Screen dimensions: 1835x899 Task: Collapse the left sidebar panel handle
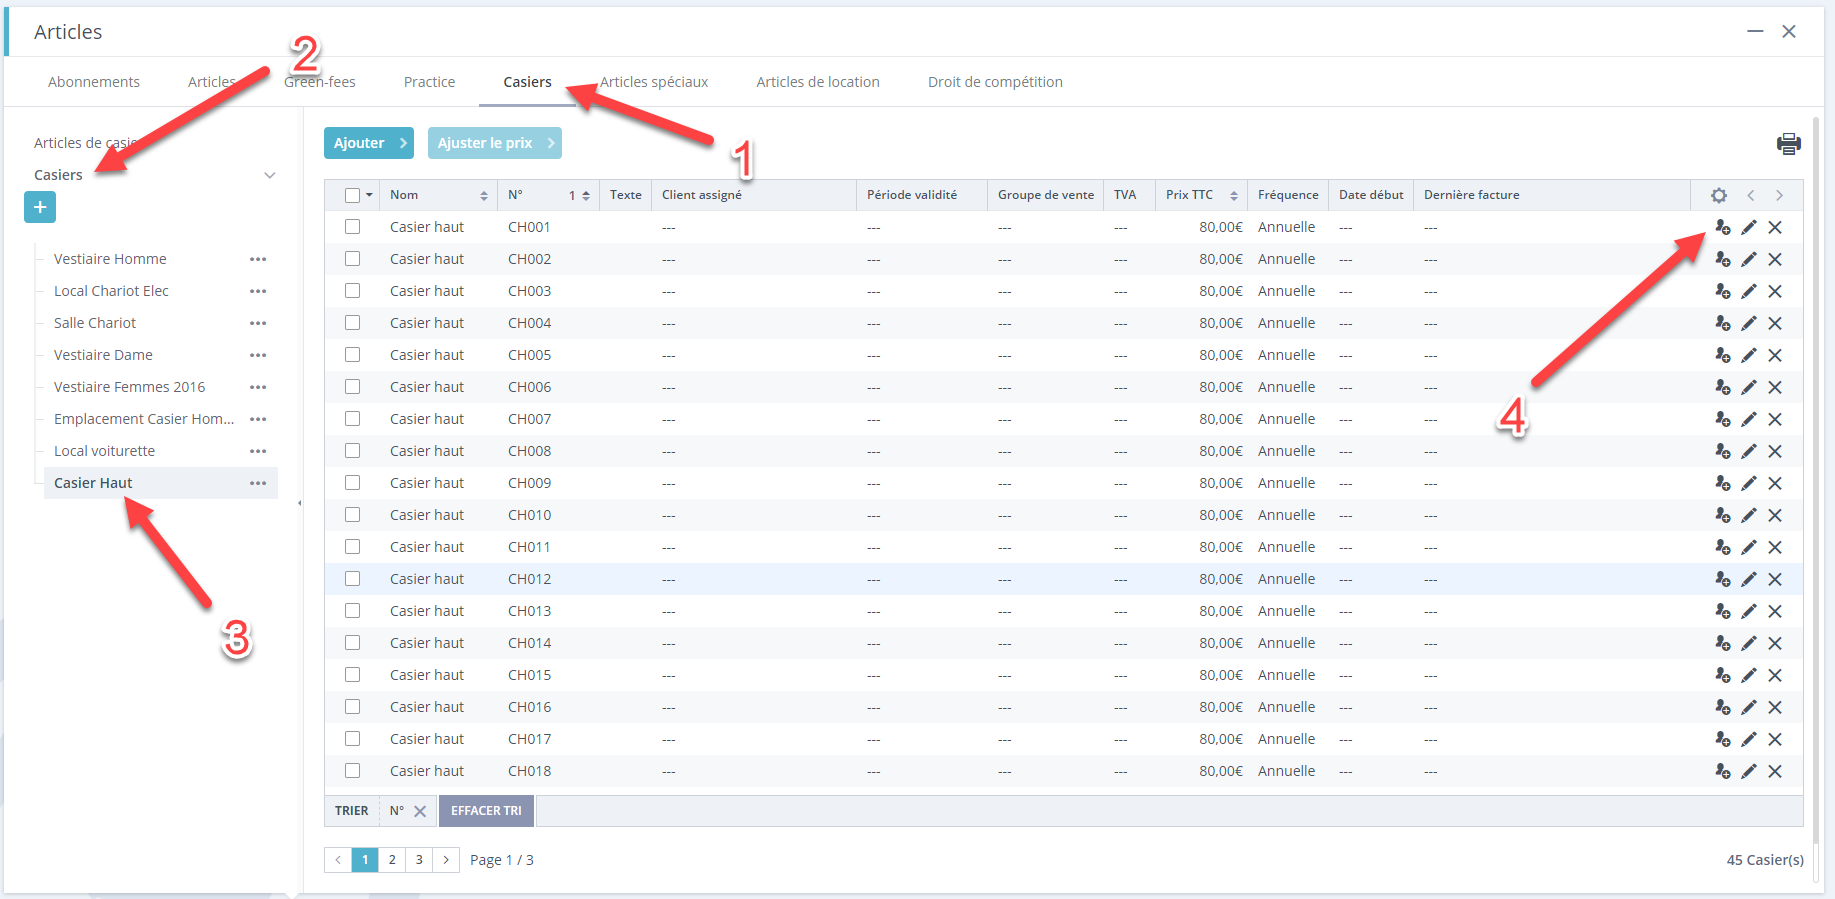(300, 503)
